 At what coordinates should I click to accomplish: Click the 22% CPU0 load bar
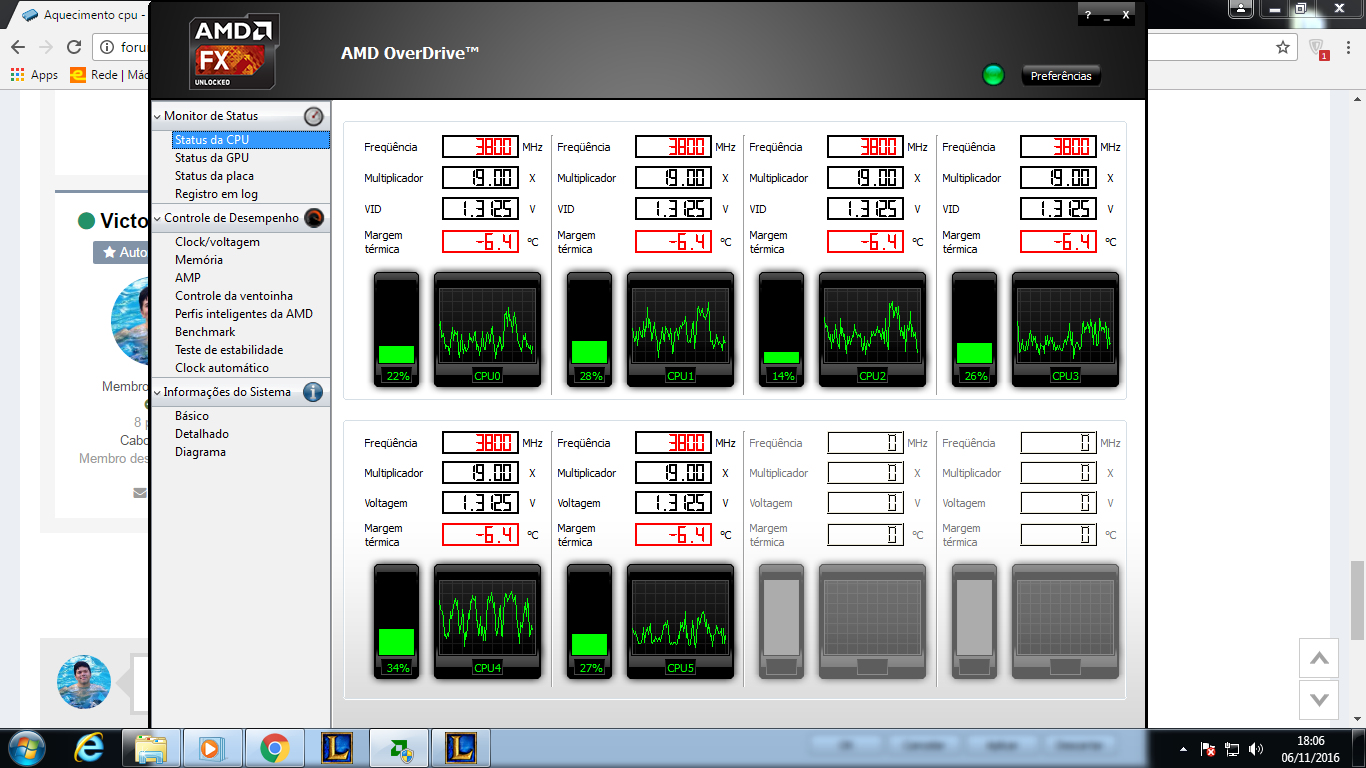point(397,329)
